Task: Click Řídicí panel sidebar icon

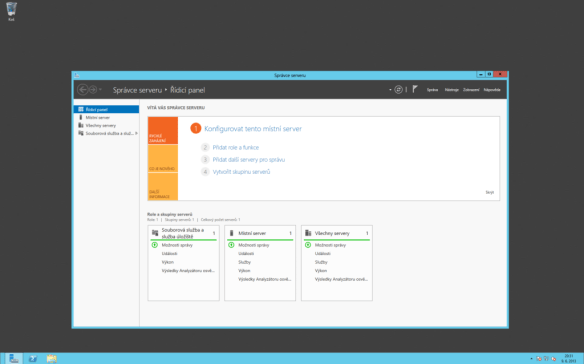Action: 80,109
